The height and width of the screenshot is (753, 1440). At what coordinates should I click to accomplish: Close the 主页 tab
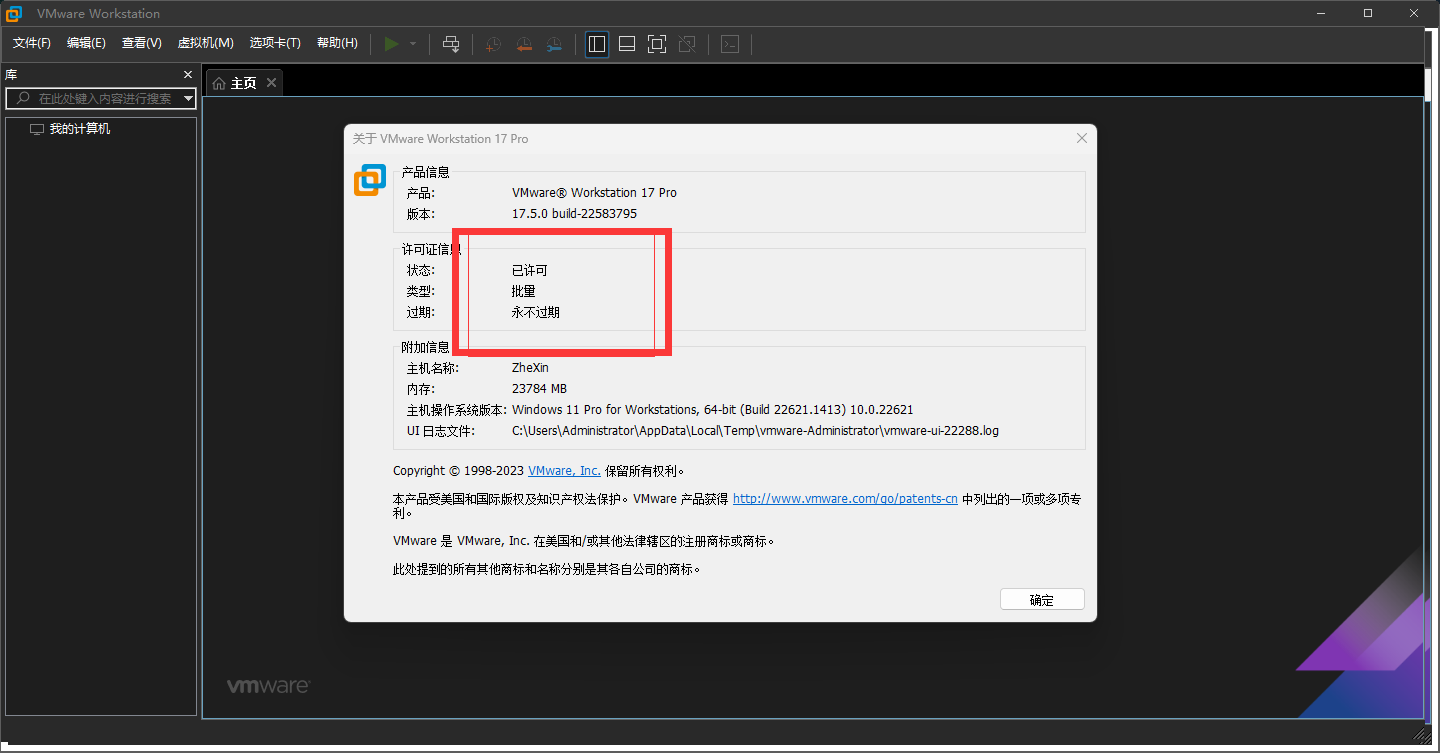(271, 82)
